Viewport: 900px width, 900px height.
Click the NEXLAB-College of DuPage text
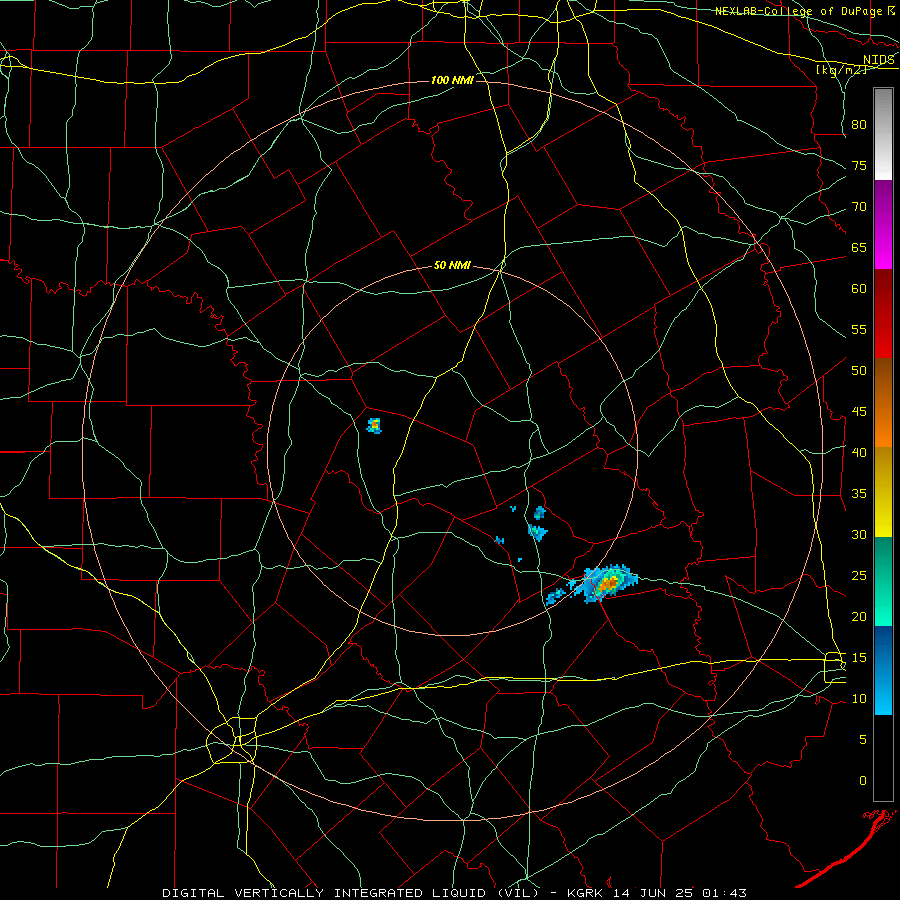[x=798, y=11]
